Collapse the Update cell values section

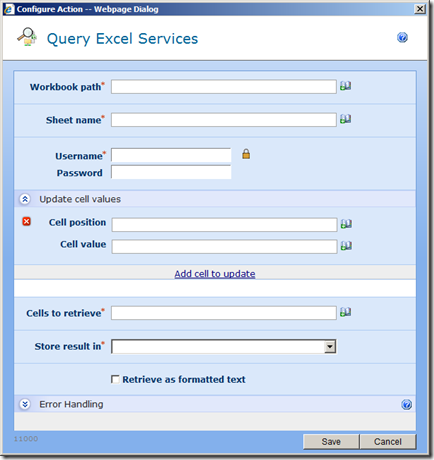(x=25, y=199)
